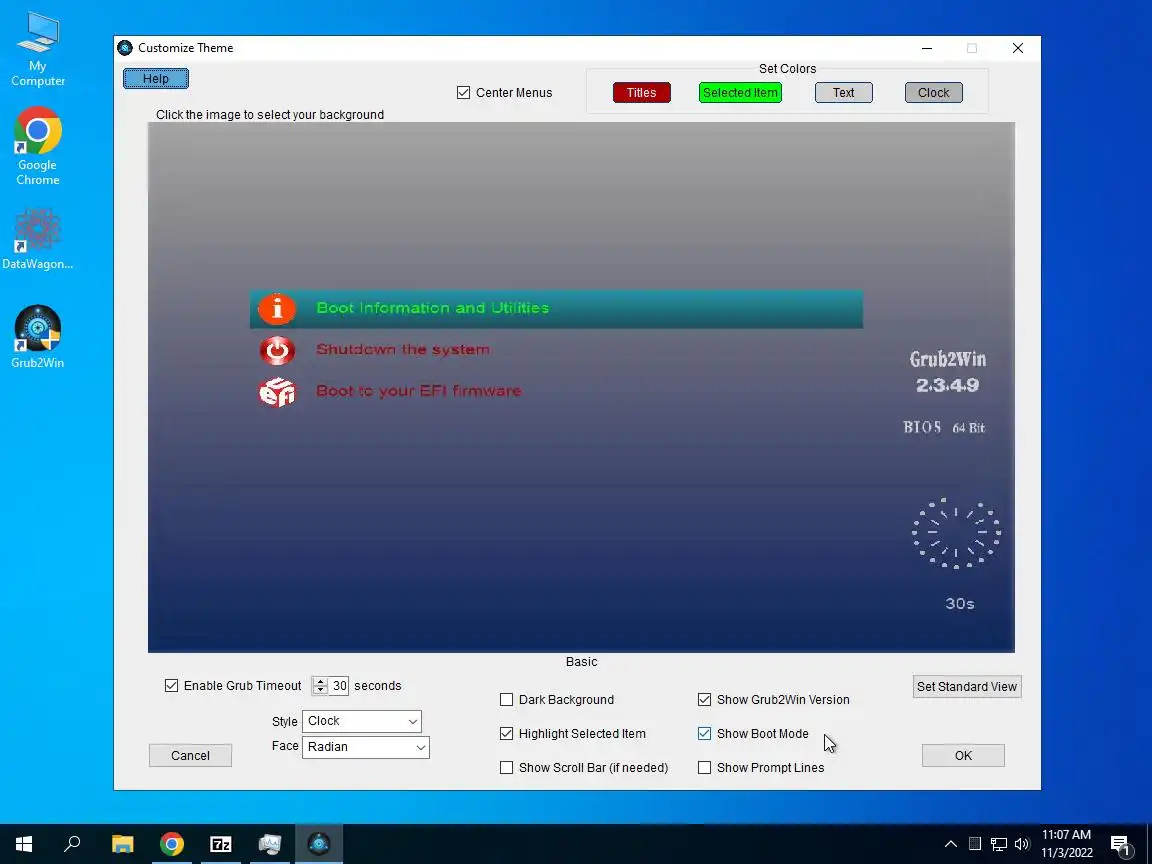This screenshot has width=1152, height=864.
Task: Toggle the Show Boot Mode checkbox
Action: pyautogui.click(x=705, y=733)
